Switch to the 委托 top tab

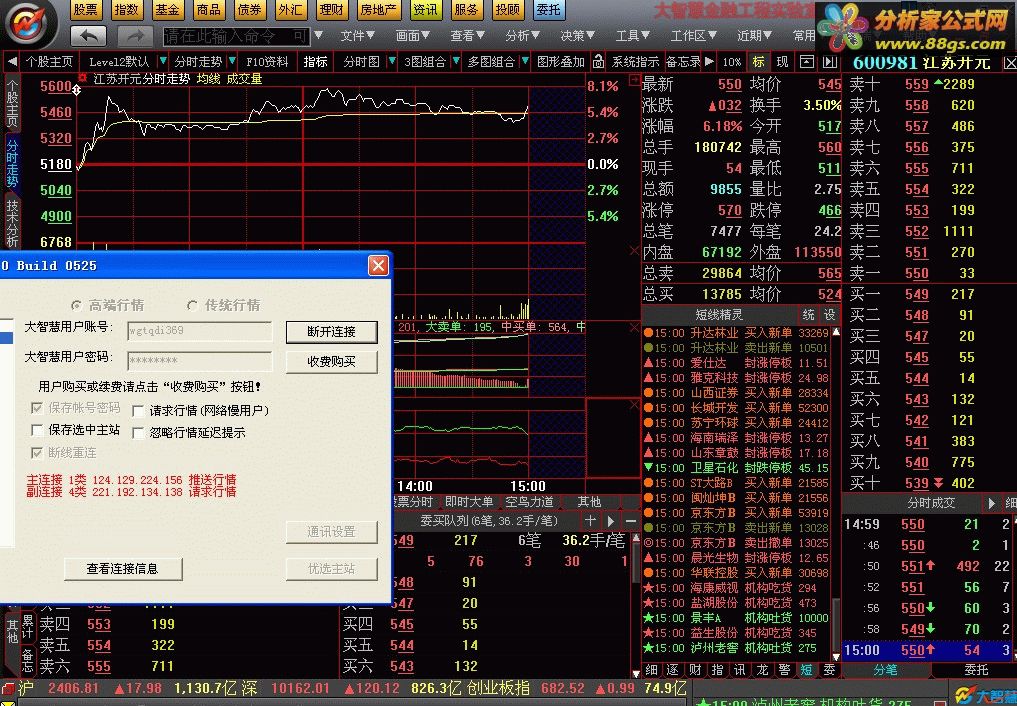[549, 10]
